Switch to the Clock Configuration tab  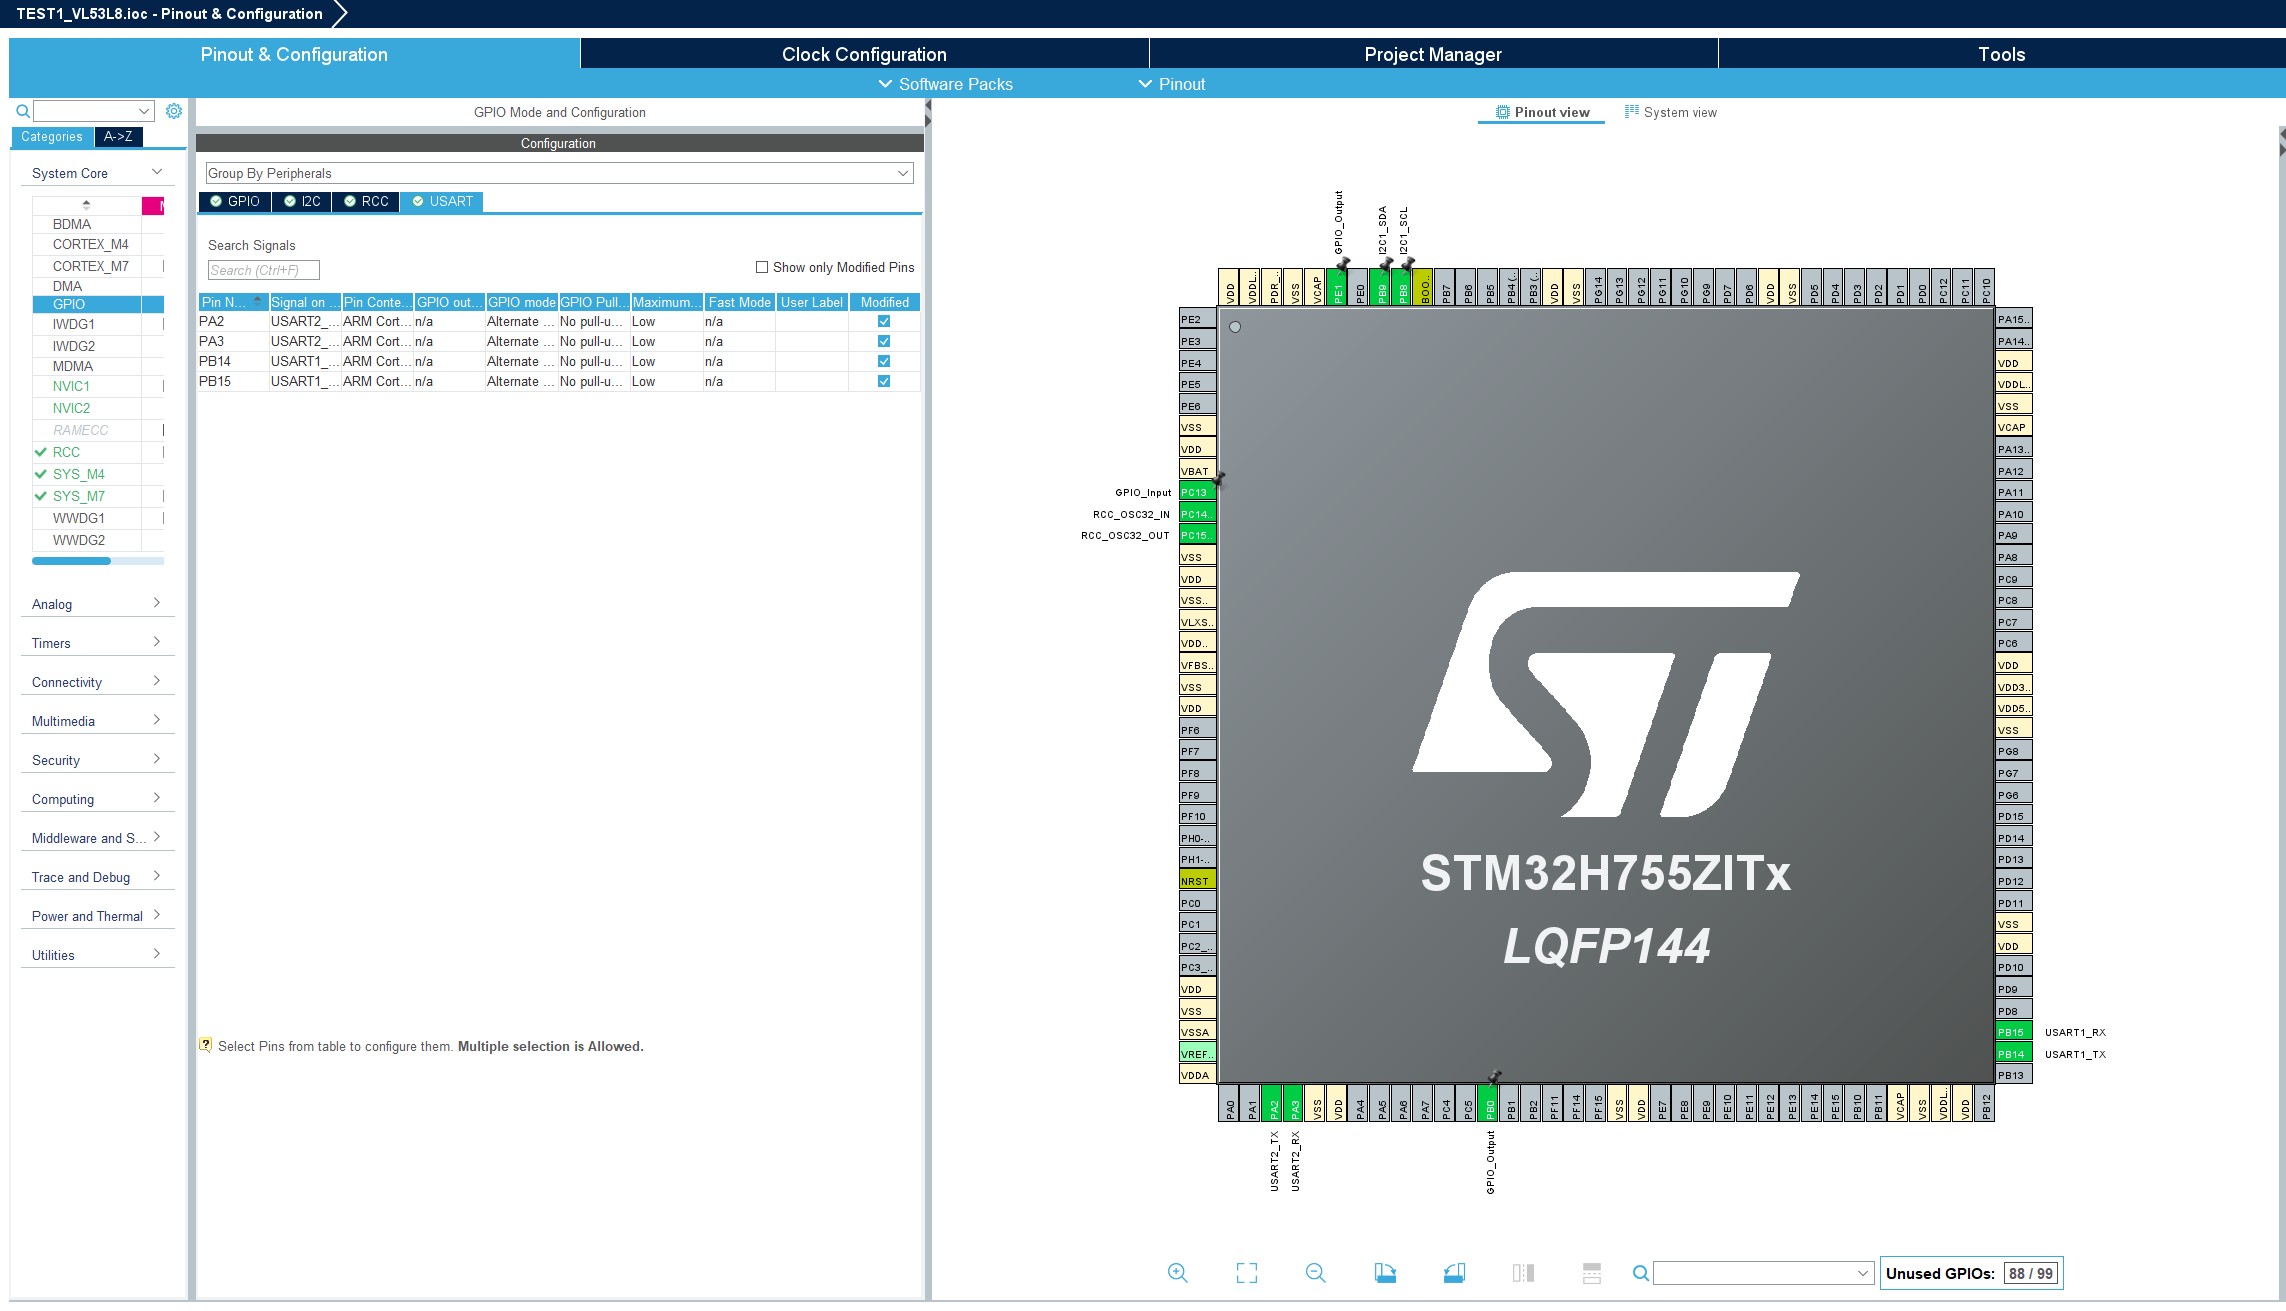click(x=863, y=54)
